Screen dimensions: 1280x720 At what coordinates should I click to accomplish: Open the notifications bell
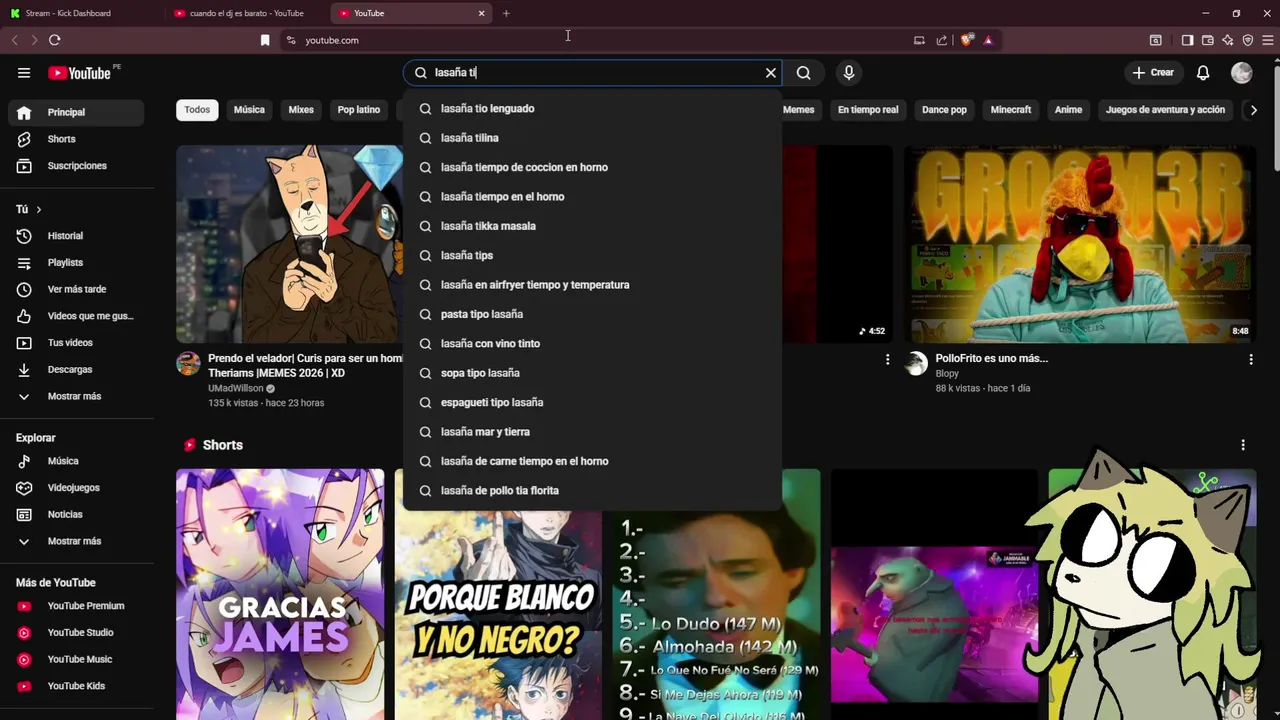click(x=1203, y=73)
